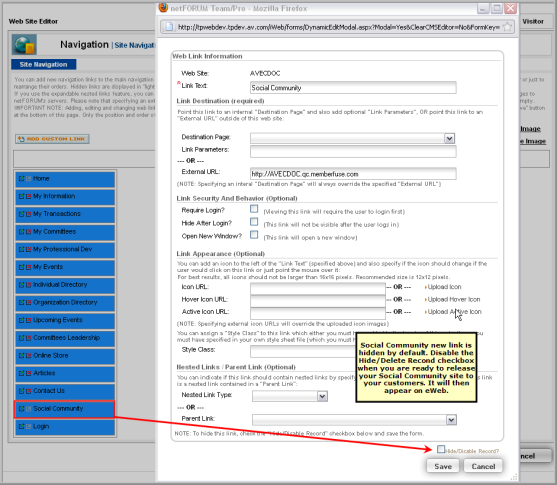Click into the Link Text field
The image size is (557, 485).
tap(353, 87)
